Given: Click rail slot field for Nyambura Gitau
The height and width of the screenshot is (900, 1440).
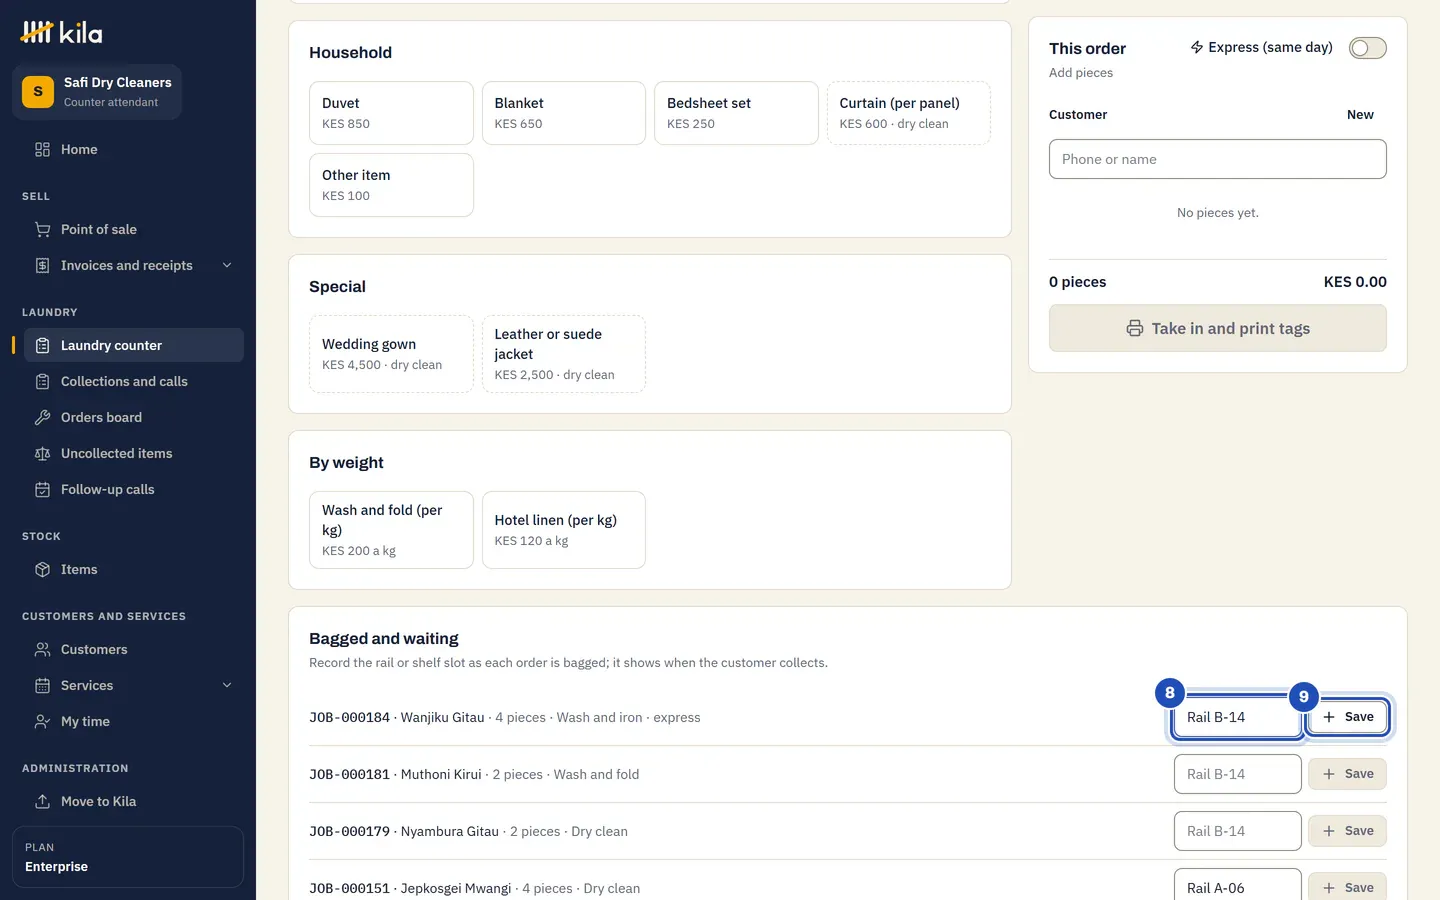Looking at the screenshot, I should 1237,831.
